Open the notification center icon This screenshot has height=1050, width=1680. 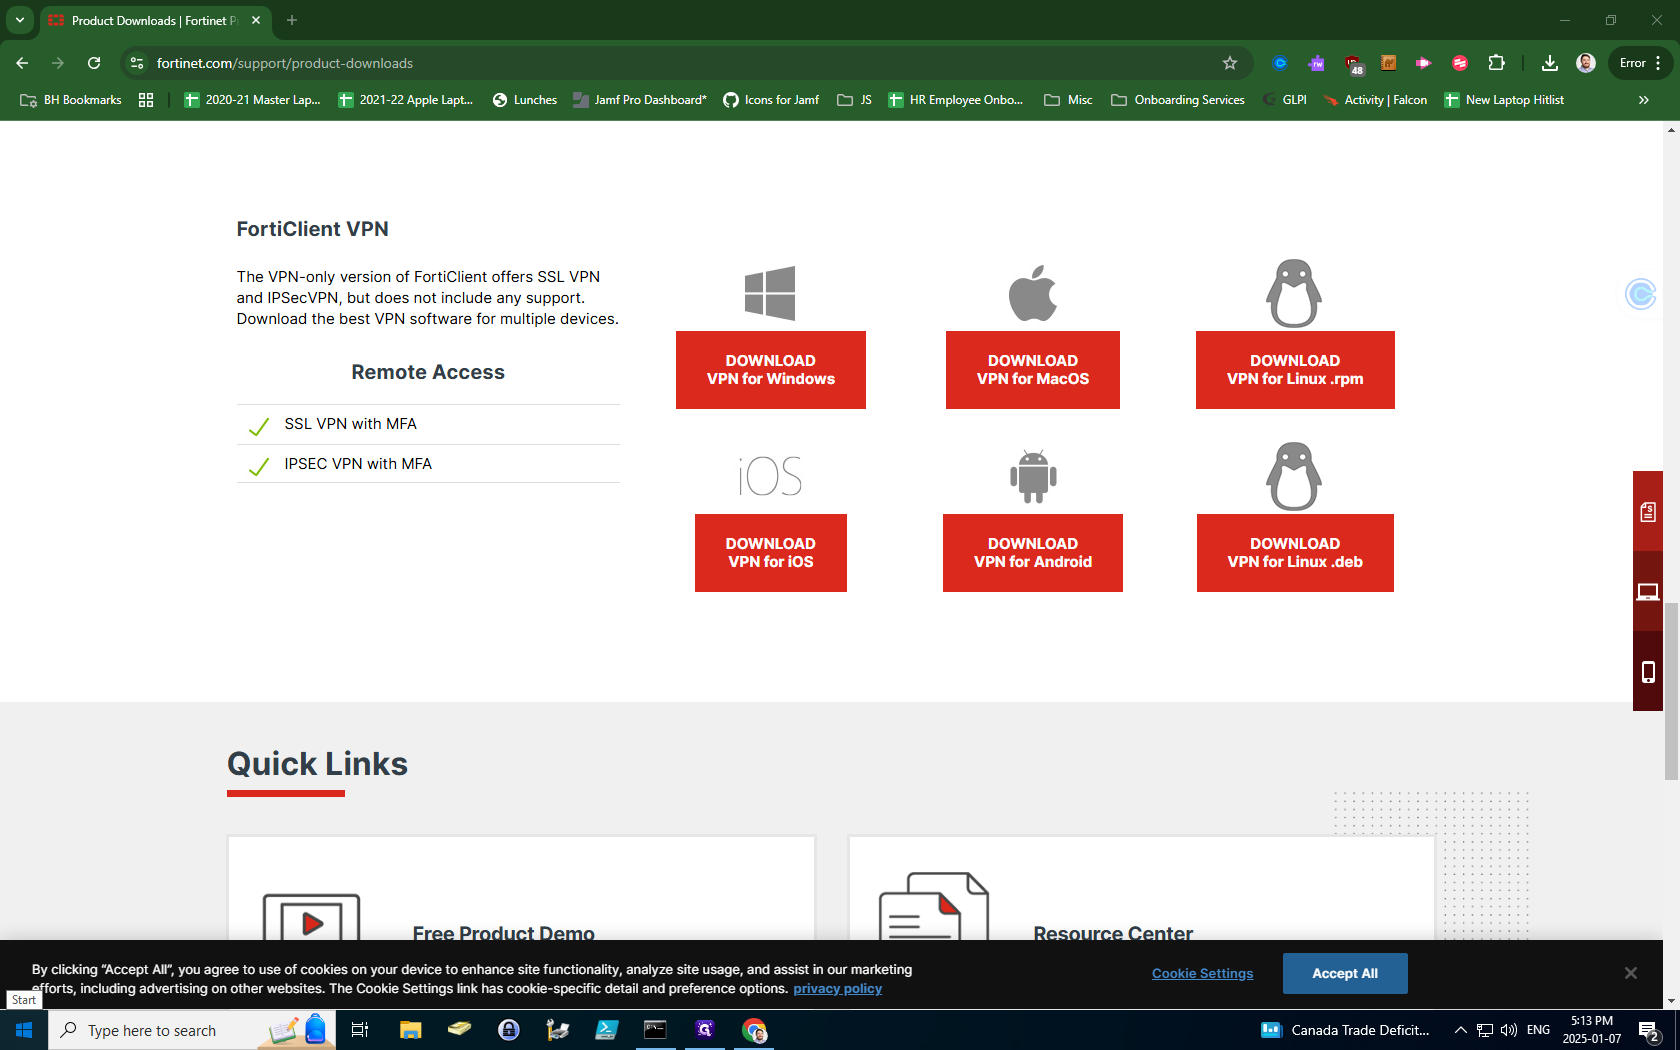tap(1650, 1030)
